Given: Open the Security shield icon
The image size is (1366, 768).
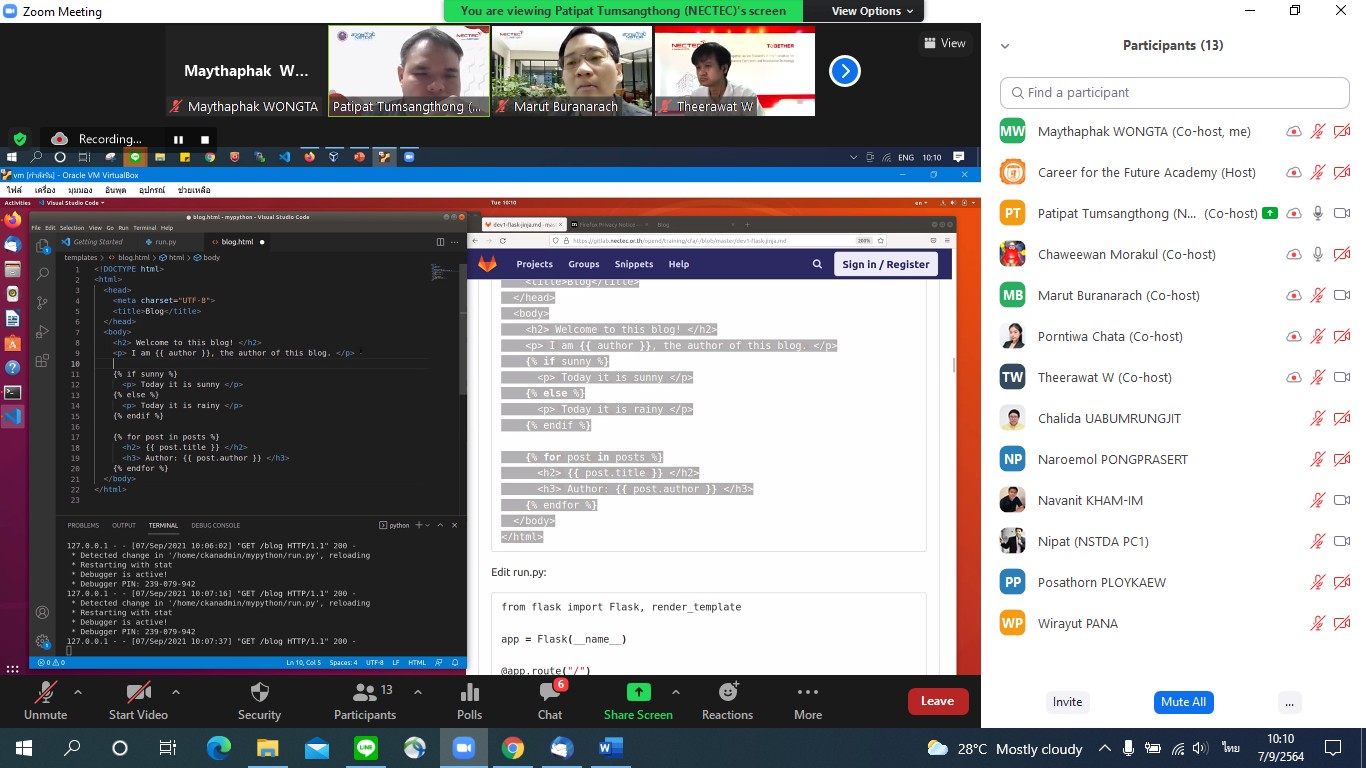Looking at the screenshot, I should coord(259,693).
